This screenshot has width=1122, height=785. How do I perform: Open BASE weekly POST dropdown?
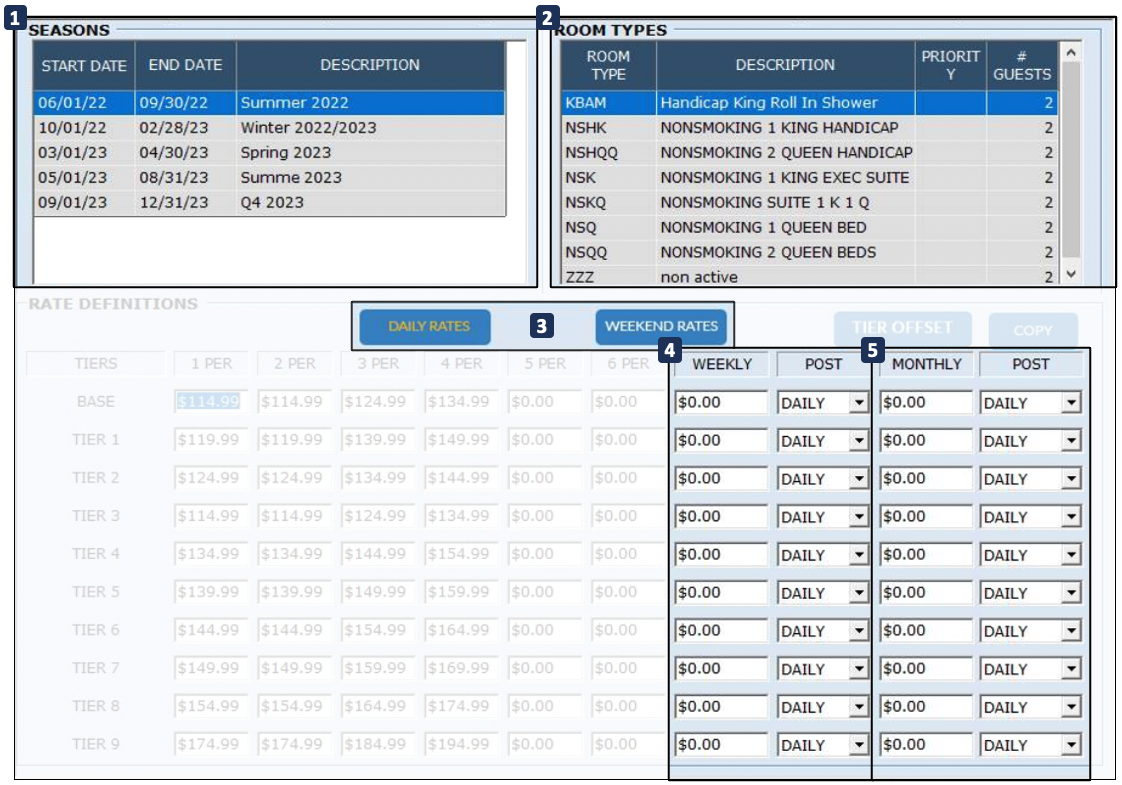pyautogui.click(x=858, y=403)
